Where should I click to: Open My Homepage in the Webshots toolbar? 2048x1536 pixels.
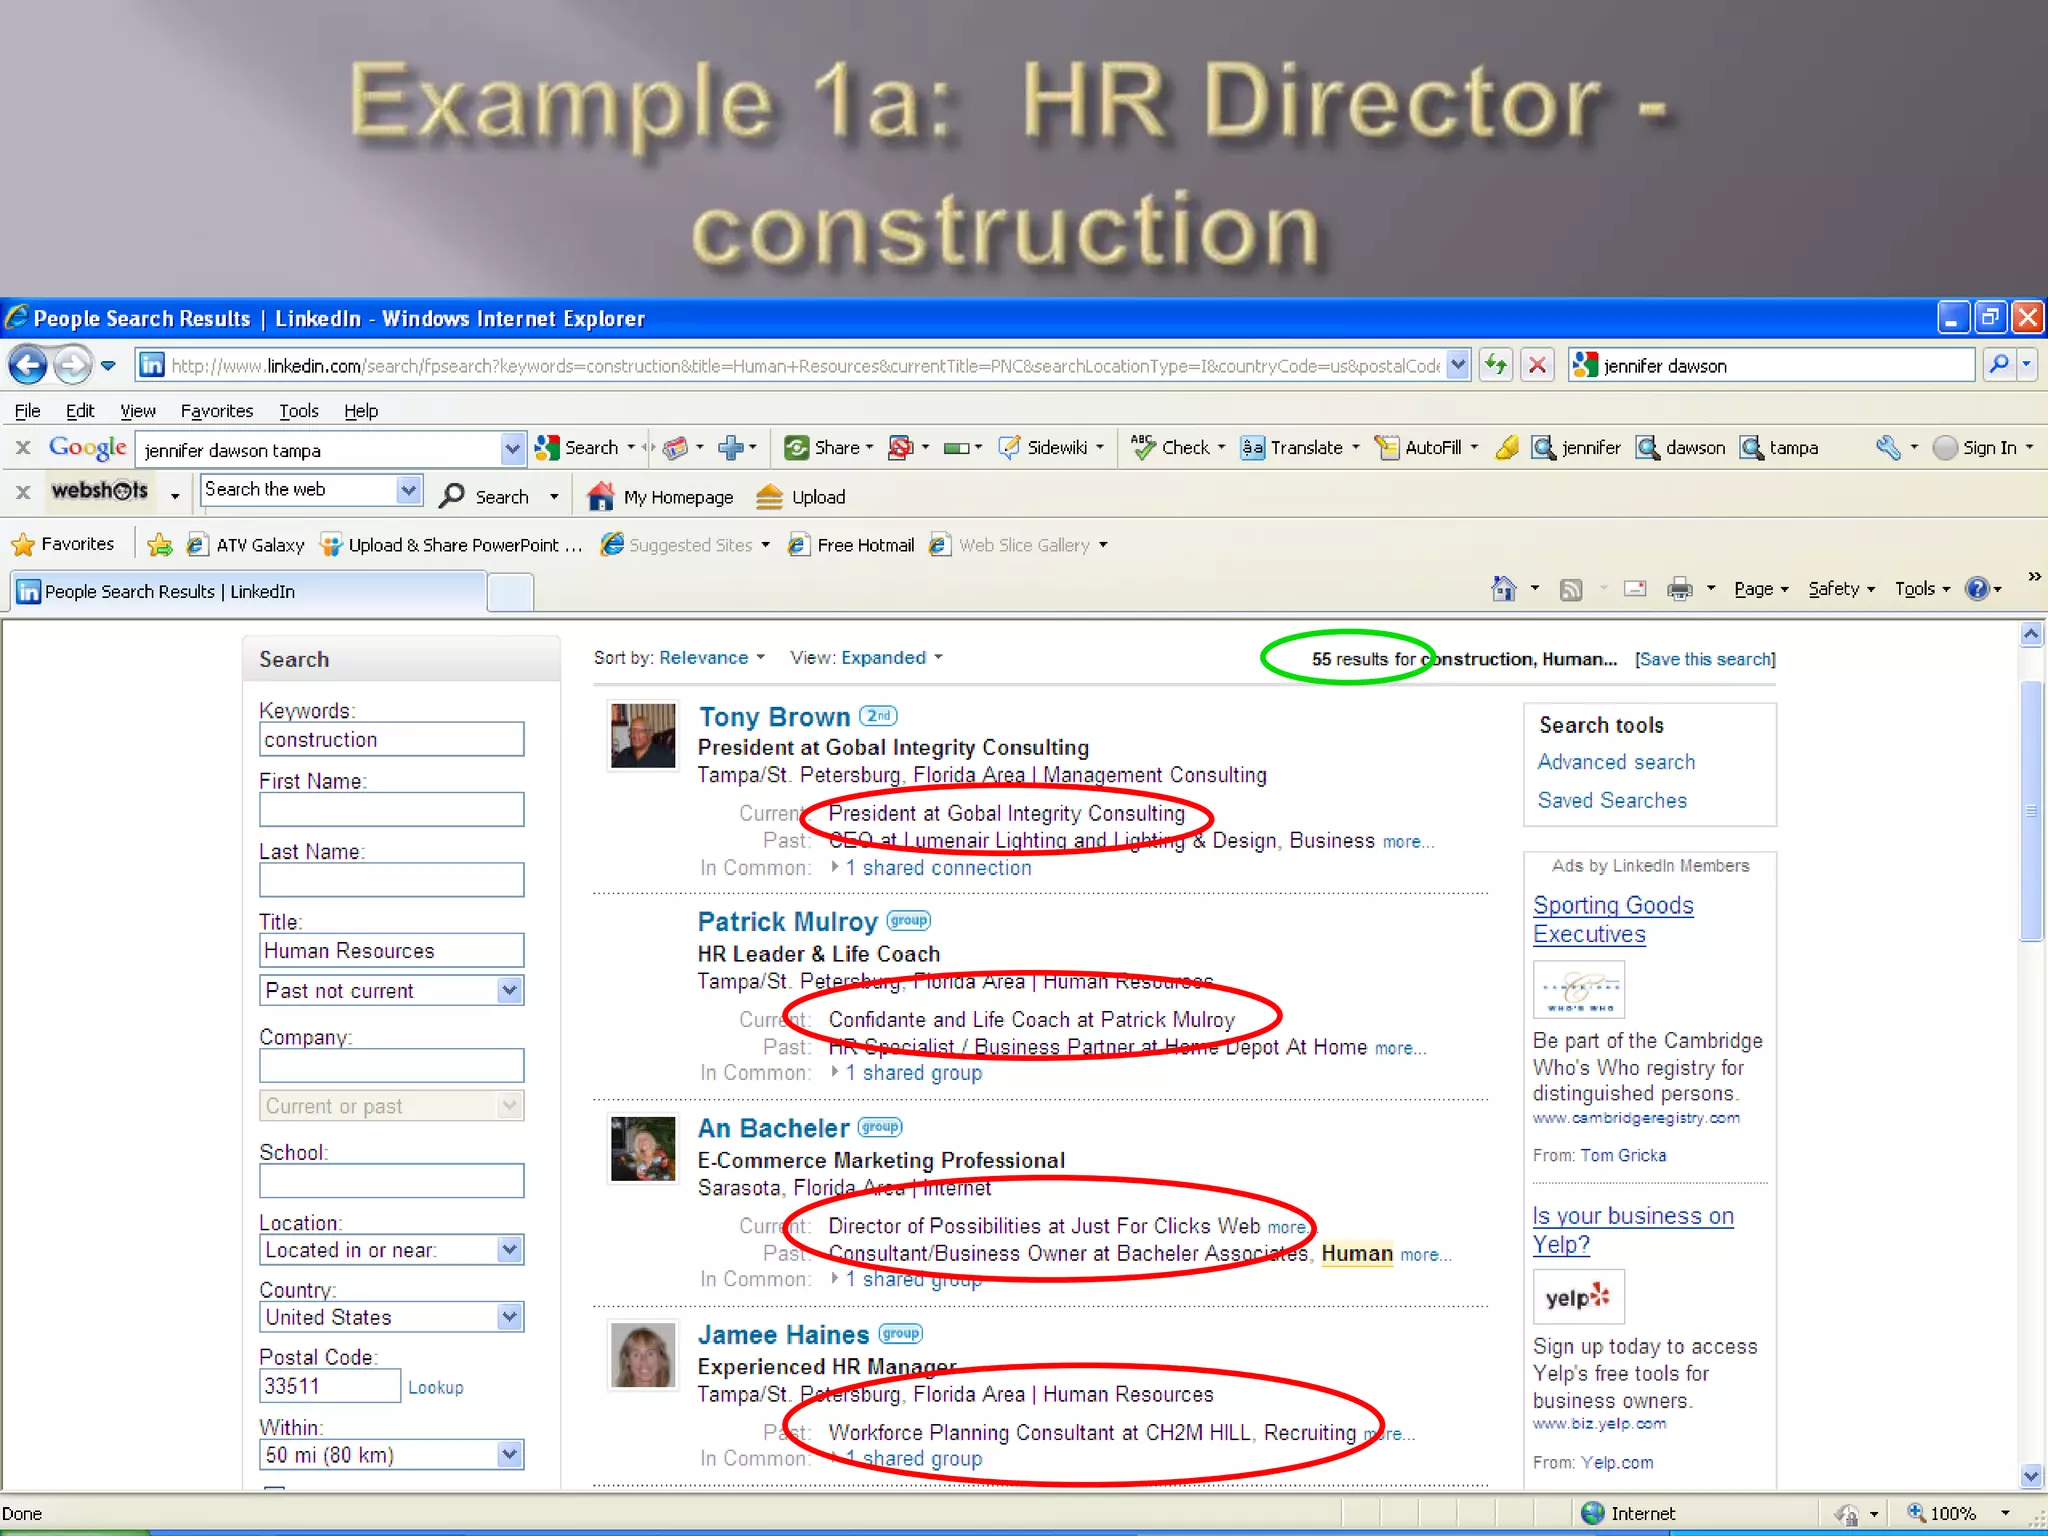pyautogui.click(x=660, y=497)
